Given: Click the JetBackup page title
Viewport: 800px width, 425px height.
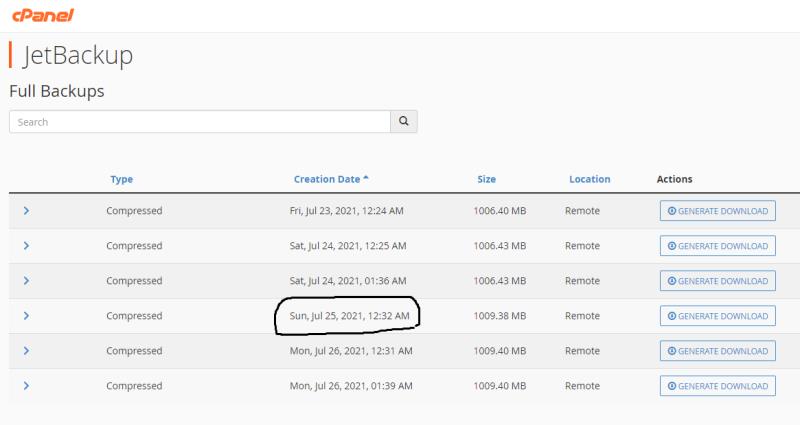Looking at the screenshot, I should click(78, 55).
